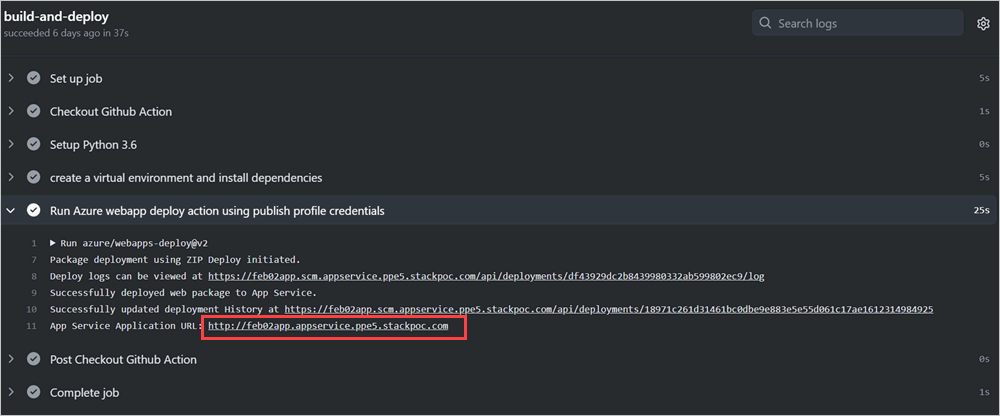Expand the Set up job step
This screenshot has width=1000, height=416.
tap(11, 78)
